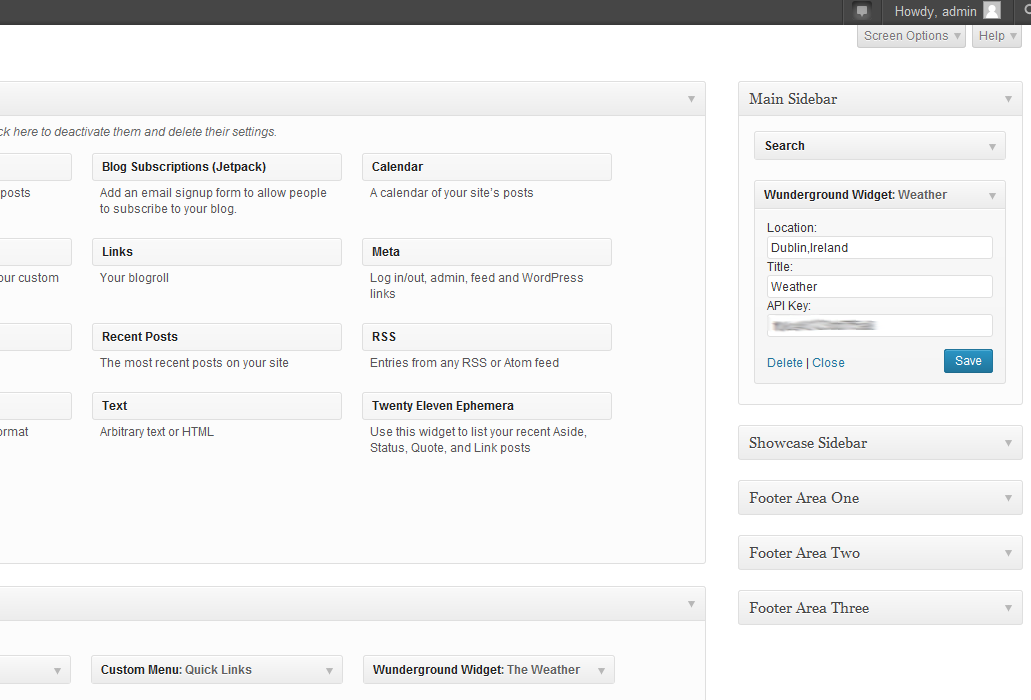
Task: Click the admin user avatar icon
Action: pos(991,11)
